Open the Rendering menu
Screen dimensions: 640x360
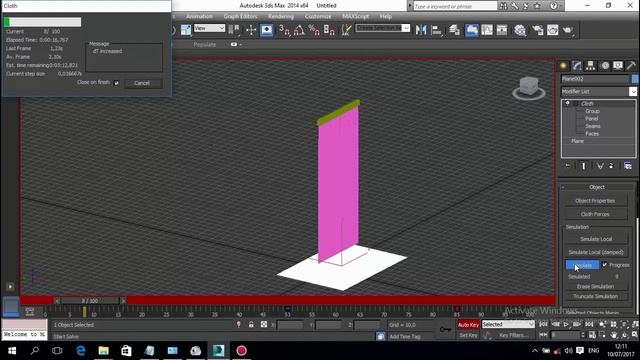pyautogui.click(x=281, y=16)
